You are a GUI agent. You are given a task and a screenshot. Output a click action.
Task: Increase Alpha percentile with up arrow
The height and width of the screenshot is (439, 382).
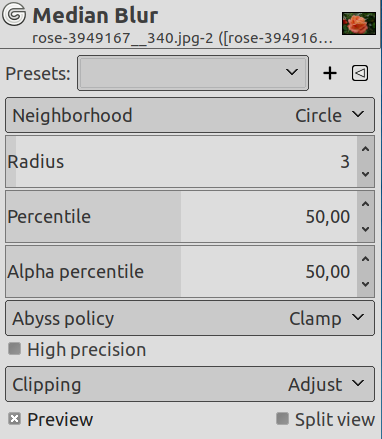pos(365,259)
